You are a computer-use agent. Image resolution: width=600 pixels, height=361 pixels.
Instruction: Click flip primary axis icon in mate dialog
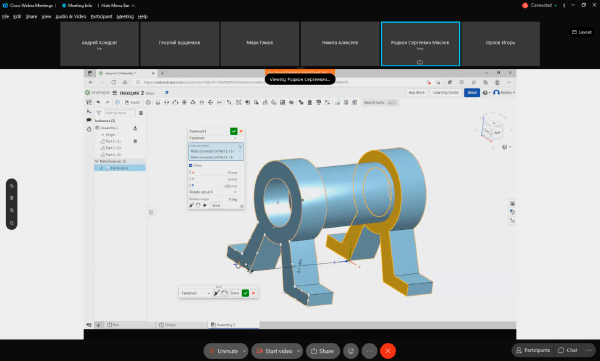coord(191,206)
